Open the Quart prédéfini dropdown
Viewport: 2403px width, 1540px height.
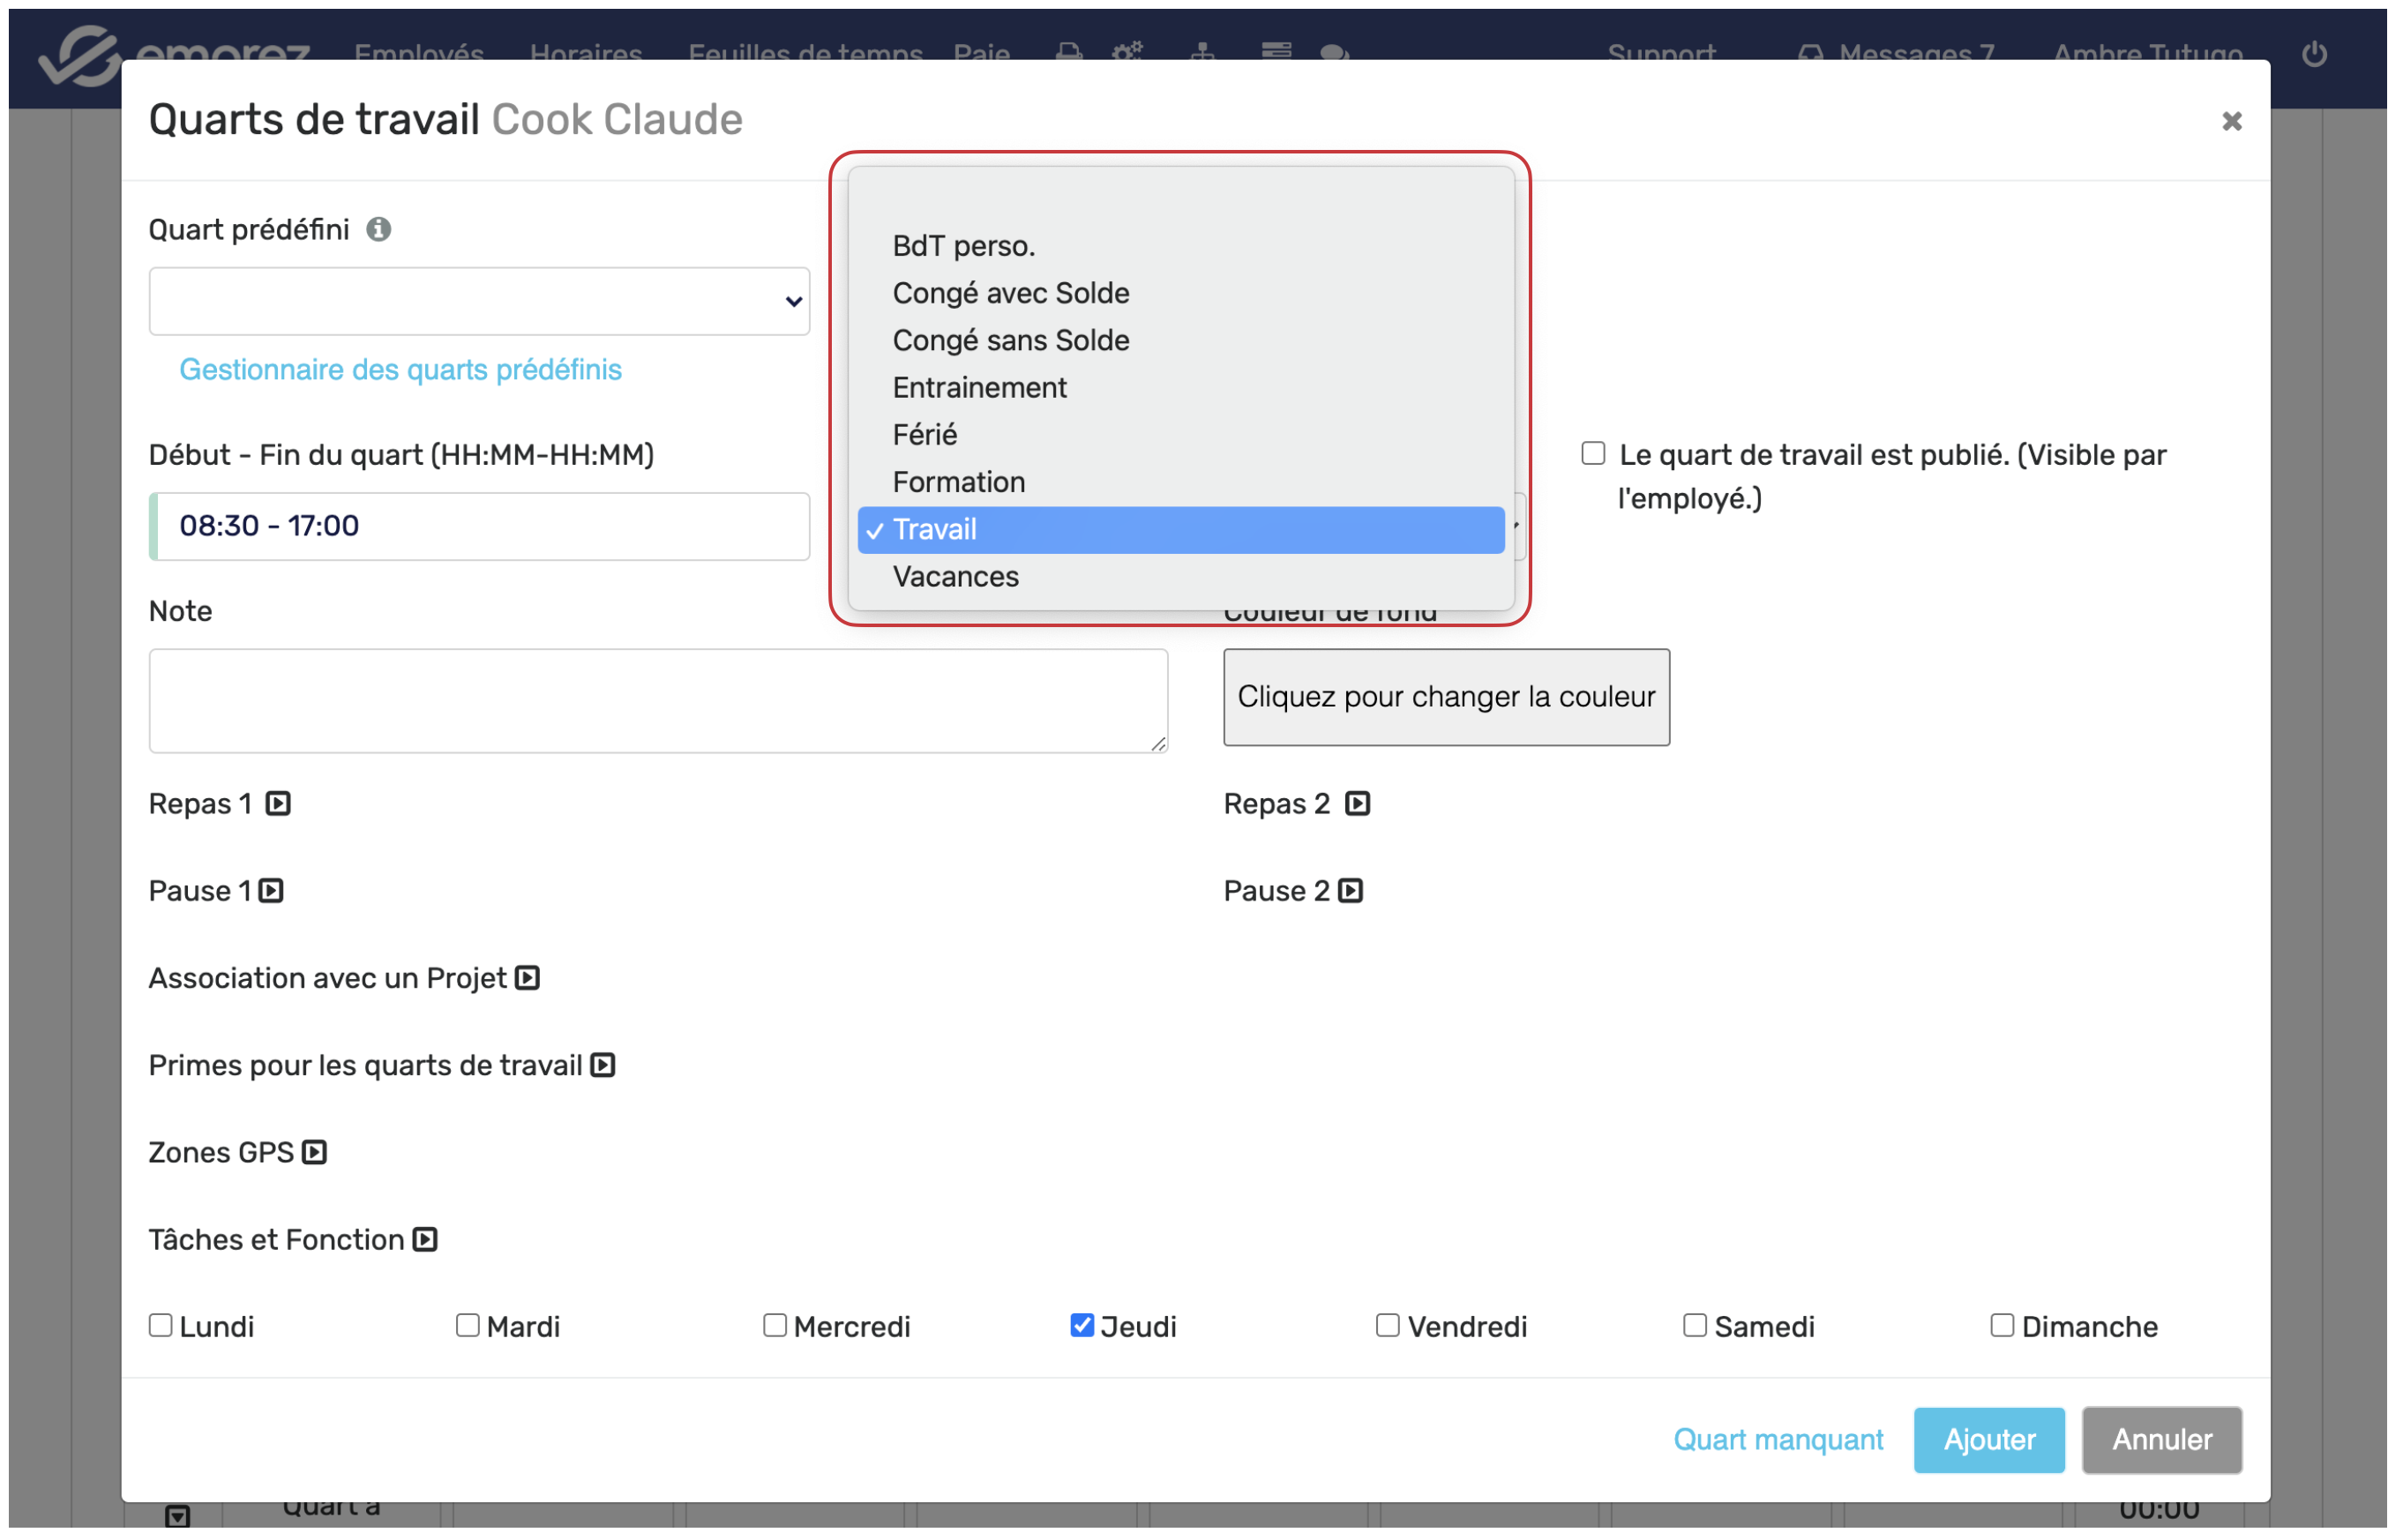pos(480,302)
